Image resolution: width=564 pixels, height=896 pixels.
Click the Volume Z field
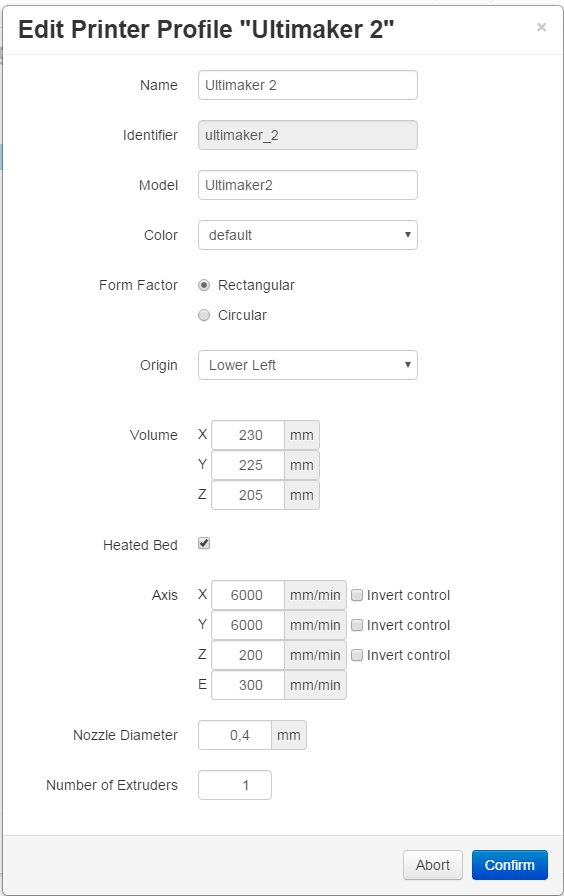point(248,495)
